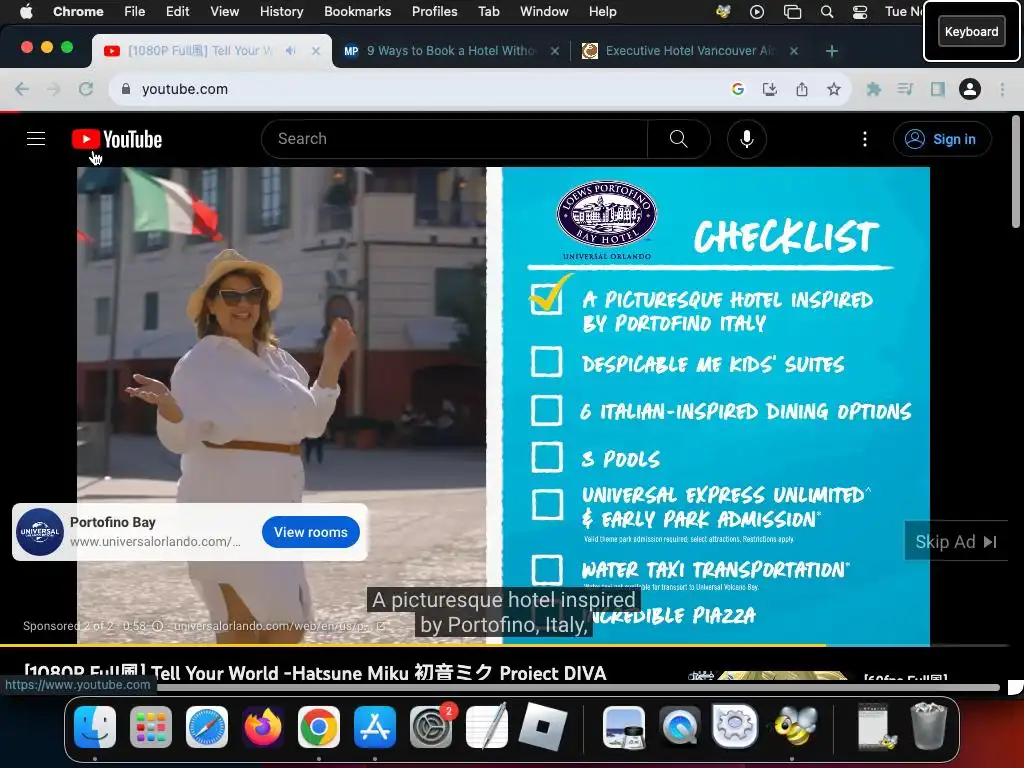Image resolution: width=1024 pixels, height=768 pixels.
Task: Open the Bookmarks menu
Action: click(357, 11)
